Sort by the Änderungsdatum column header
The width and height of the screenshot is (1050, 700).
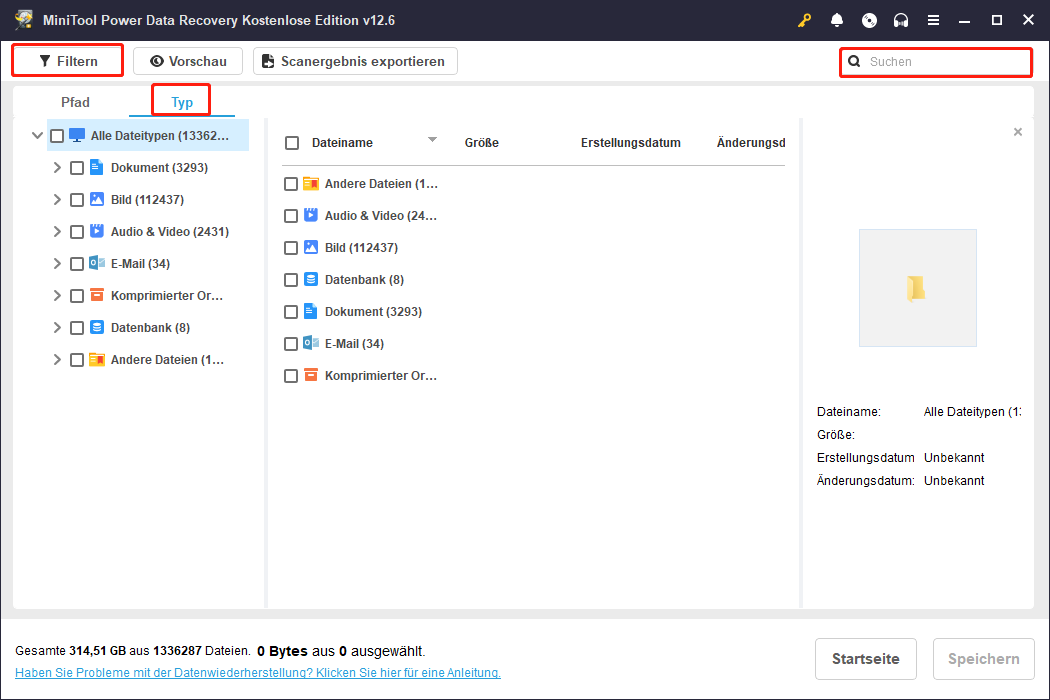coord(751,143)
